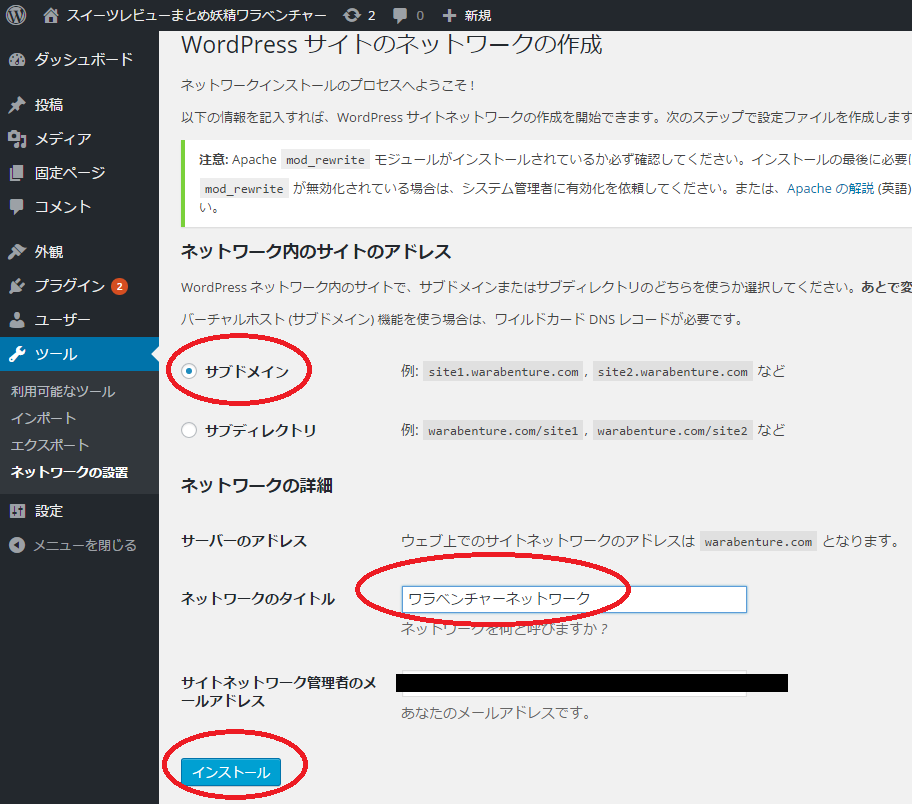Click the サーバーのアドレス label
Viewport: 912px width, 804px height.
pos(244,541)
